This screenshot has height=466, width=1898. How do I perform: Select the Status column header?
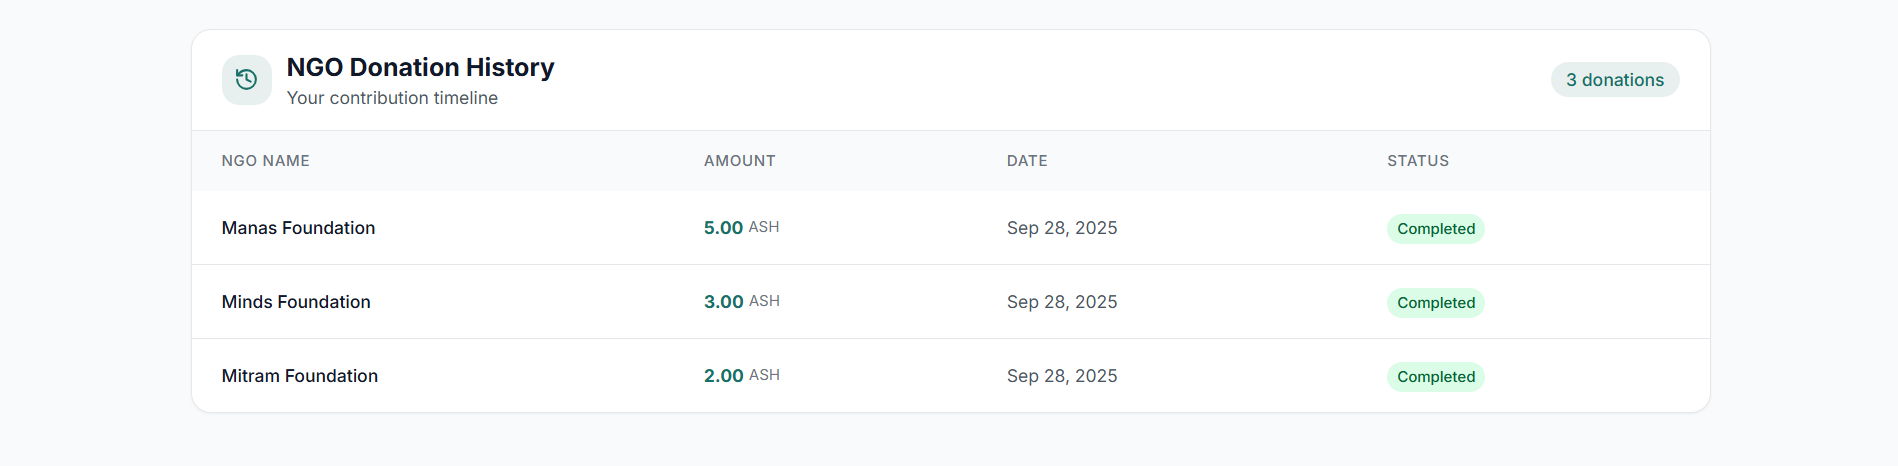(x=1417, y=161)
